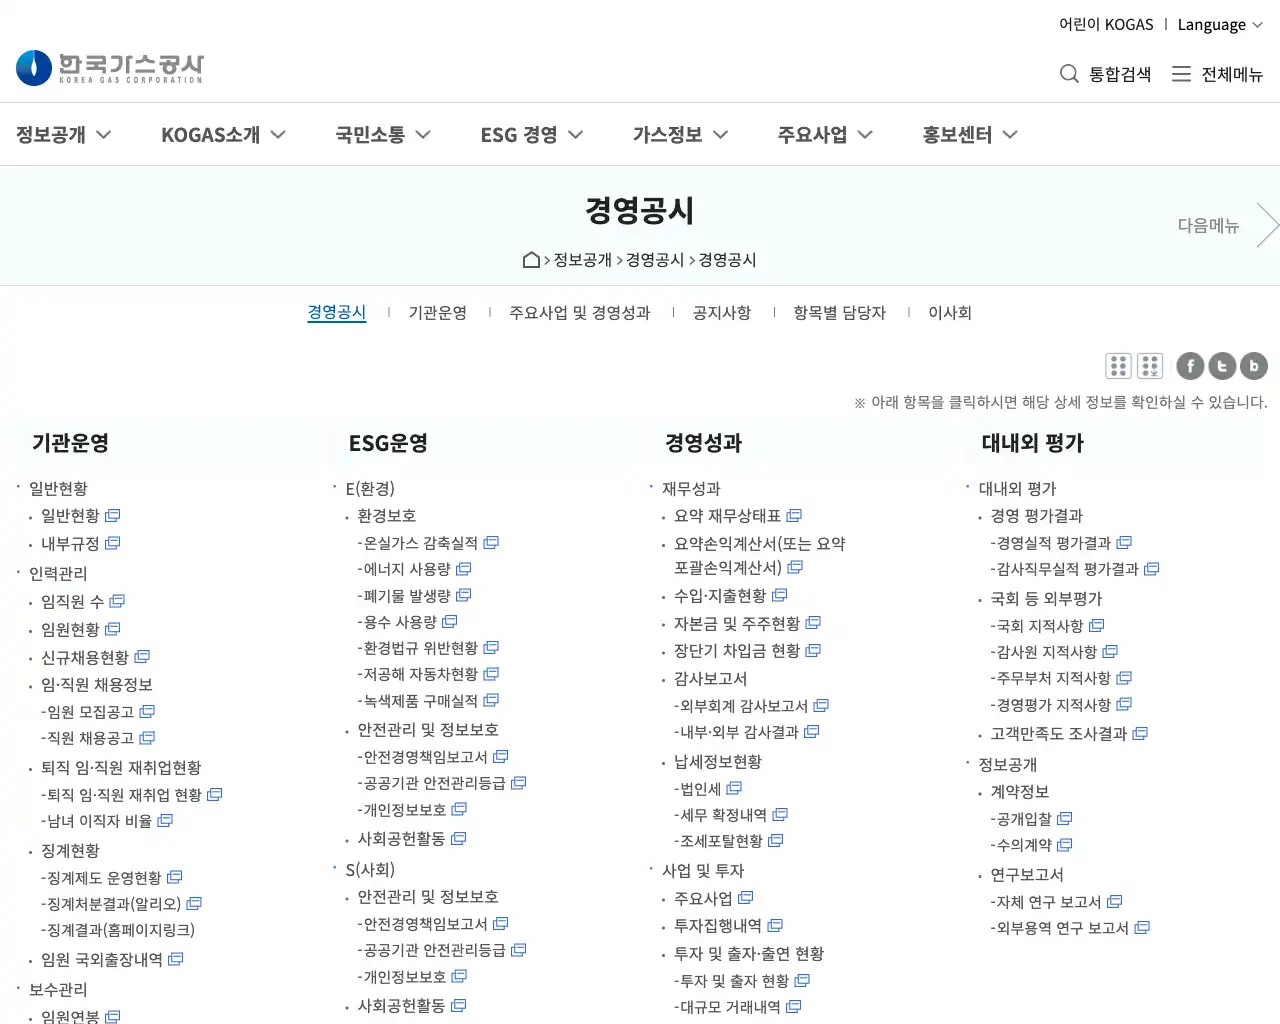Click new-window icon beside 임직원 수
Screen dimensions: 1280x1024
point(117,601)
